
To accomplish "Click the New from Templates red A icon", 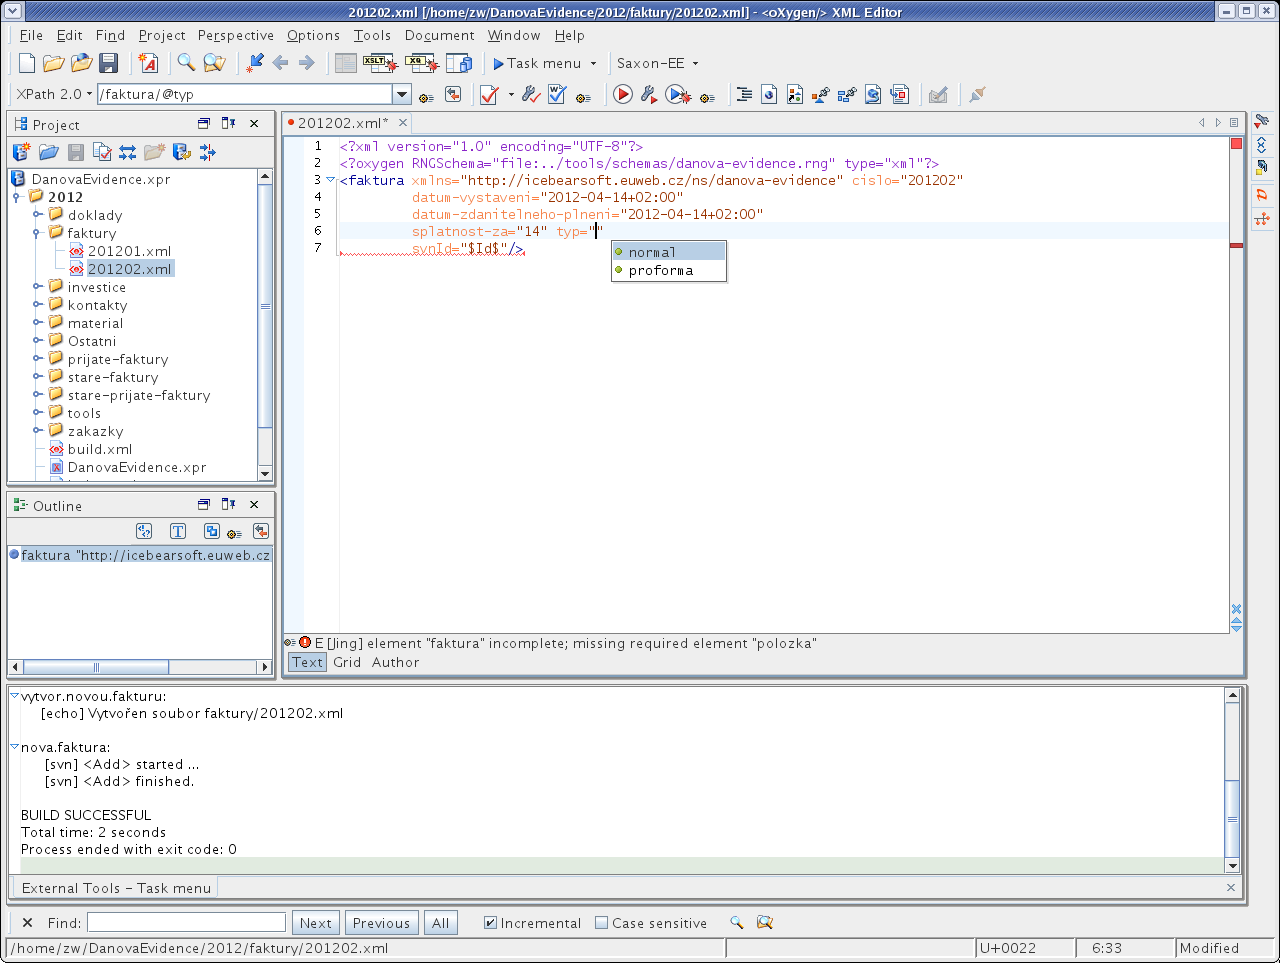I will tap(149, 63).
